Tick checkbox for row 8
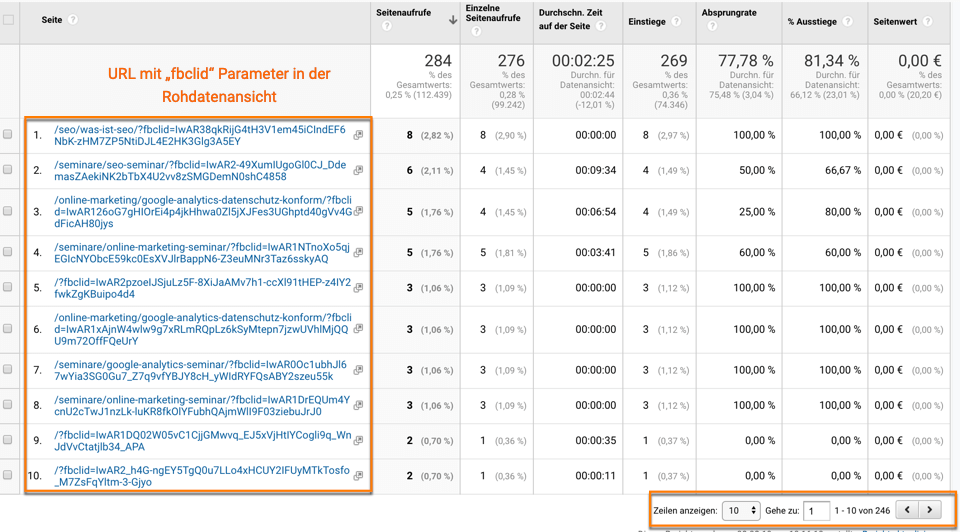 pyautogui.click(x=7, y=405)
